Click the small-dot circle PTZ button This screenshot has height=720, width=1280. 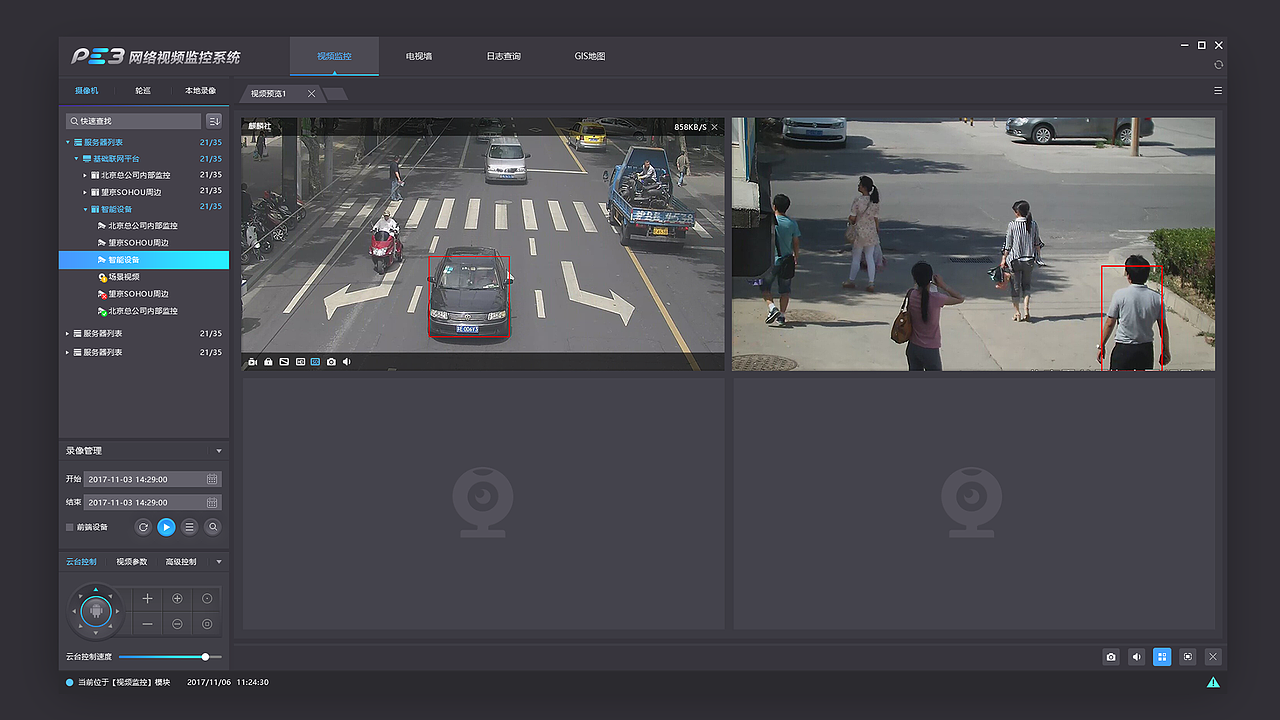207,599
